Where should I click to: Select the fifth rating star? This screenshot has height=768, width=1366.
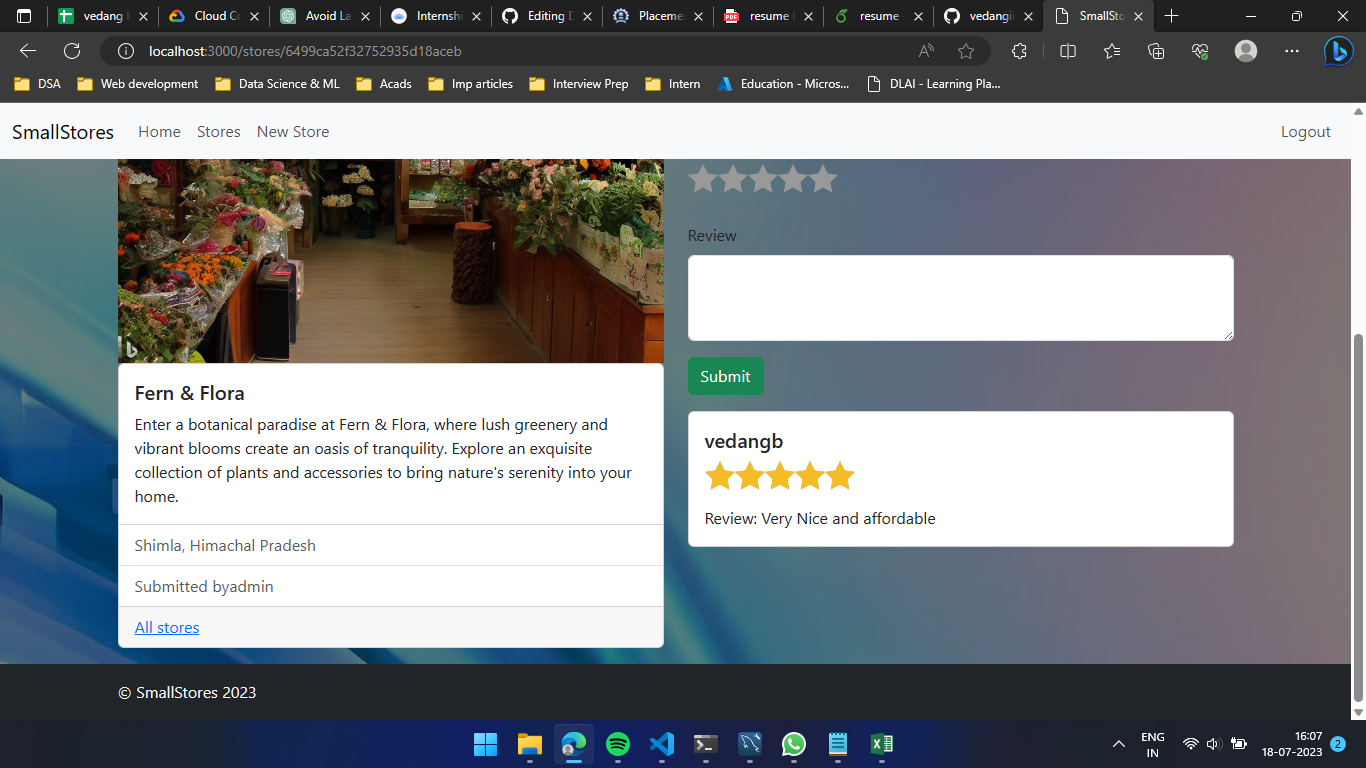822,178
